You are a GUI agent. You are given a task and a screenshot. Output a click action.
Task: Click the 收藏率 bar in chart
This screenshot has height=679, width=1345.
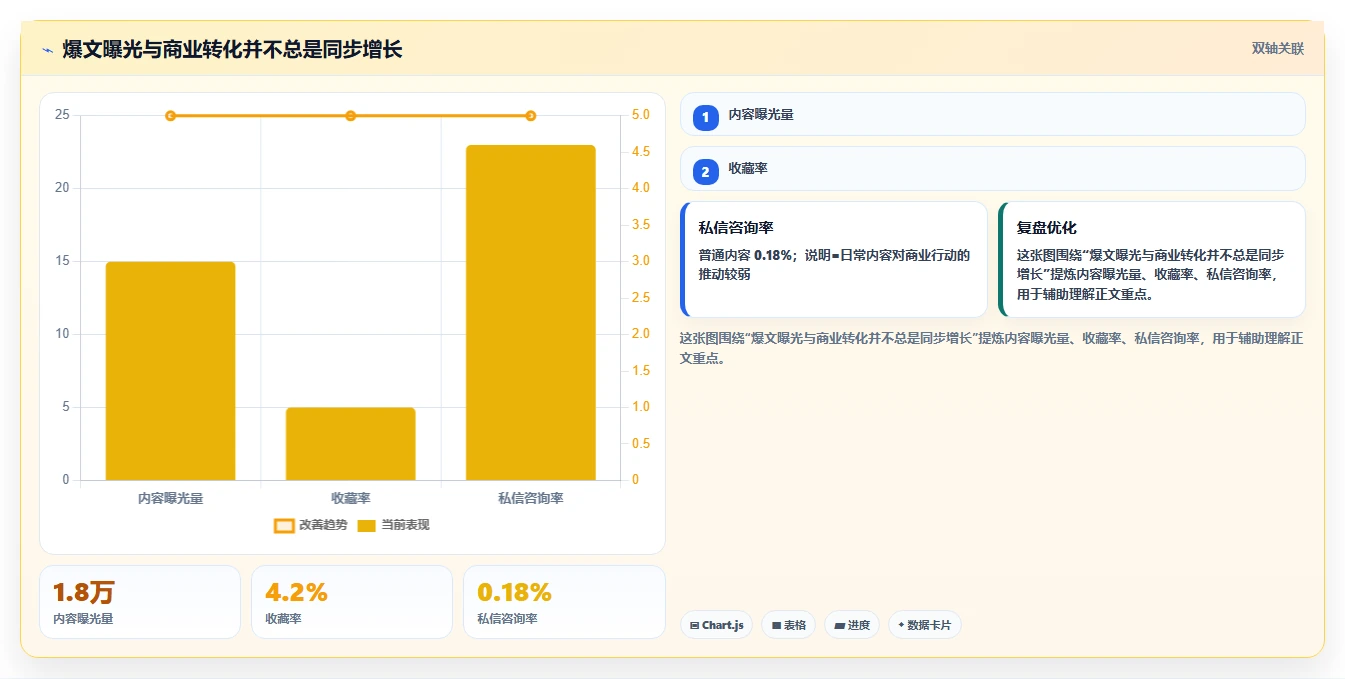coord(351,444)
